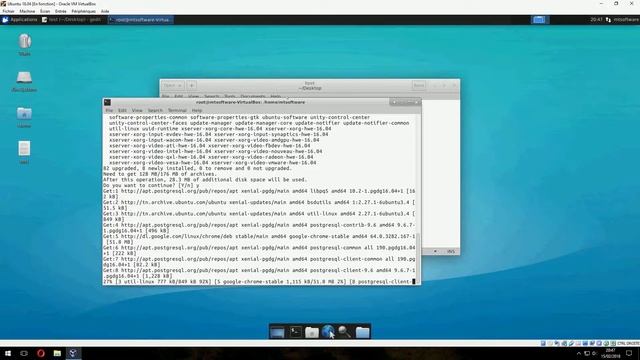
Task: Click the Windows Start button
Action: (8, 353)
